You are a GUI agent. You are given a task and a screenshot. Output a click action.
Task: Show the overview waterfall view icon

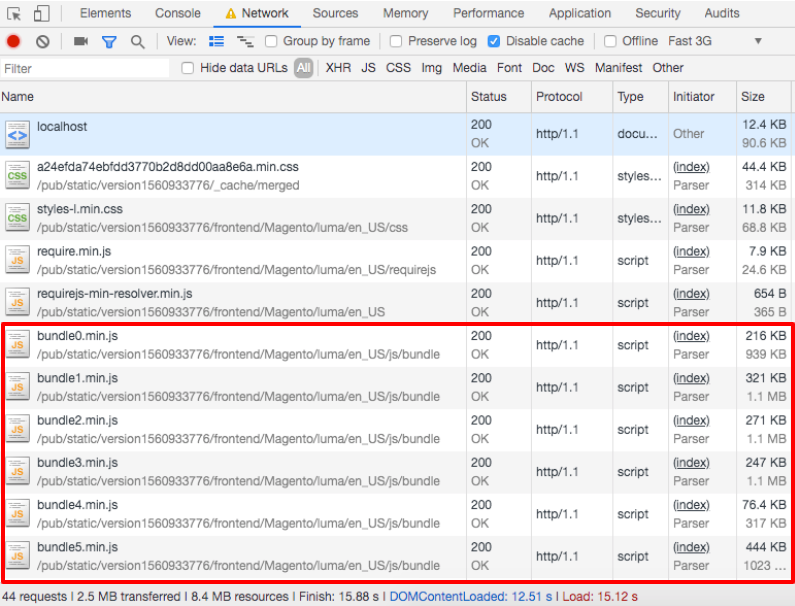[245, 41]
